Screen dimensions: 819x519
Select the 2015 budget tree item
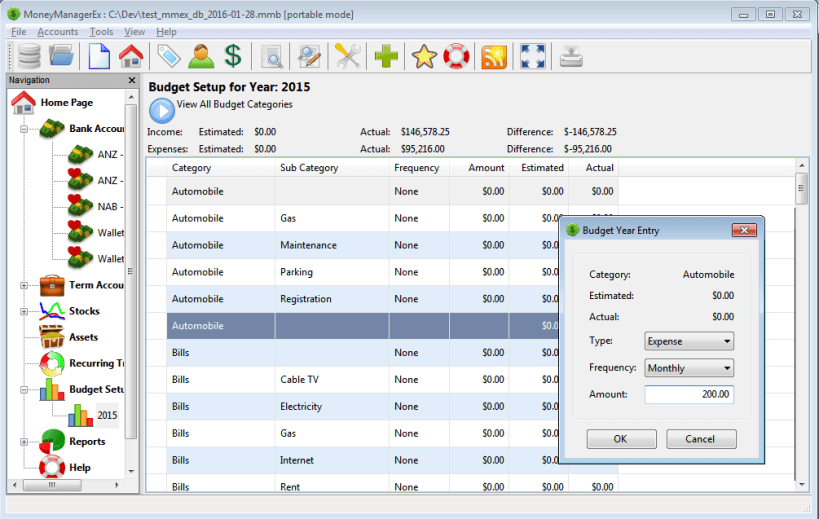click(x=106, y=415)
